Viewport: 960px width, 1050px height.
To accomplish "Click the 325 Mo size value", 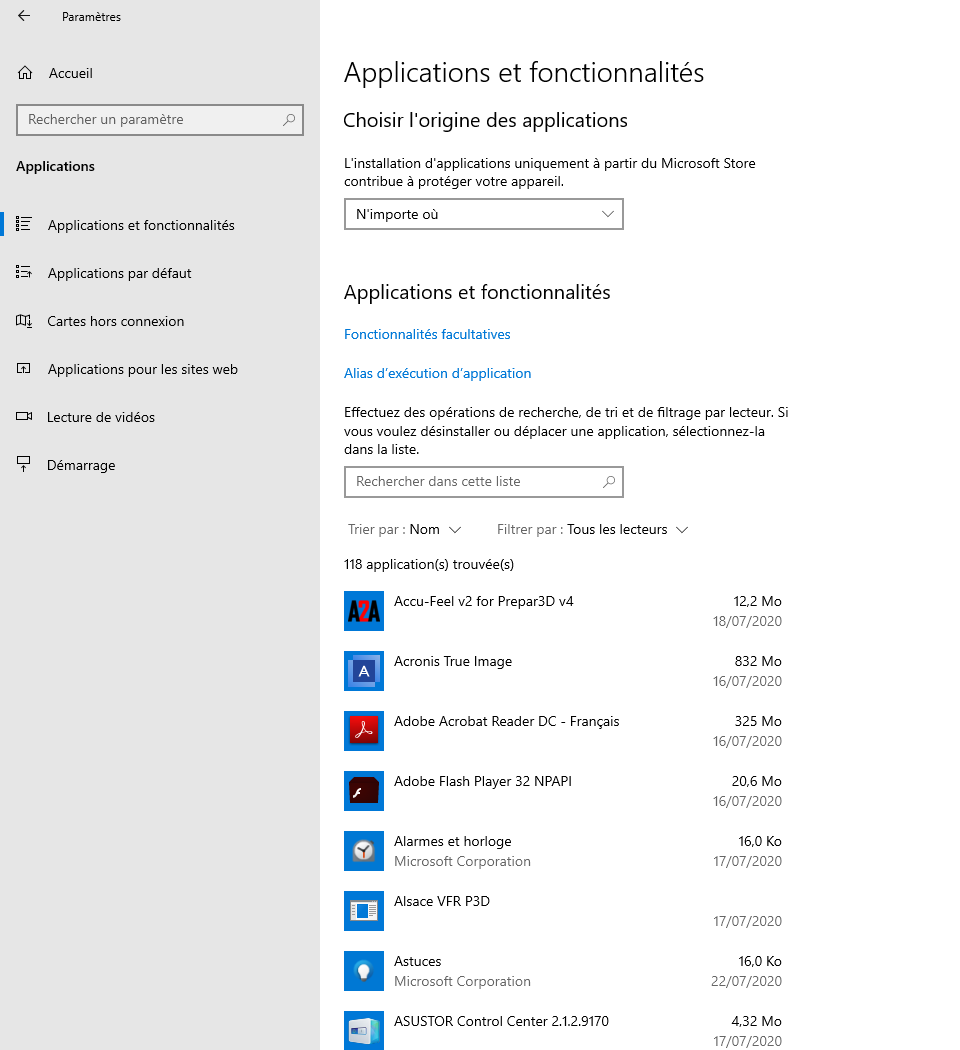I will coord(758,721).
